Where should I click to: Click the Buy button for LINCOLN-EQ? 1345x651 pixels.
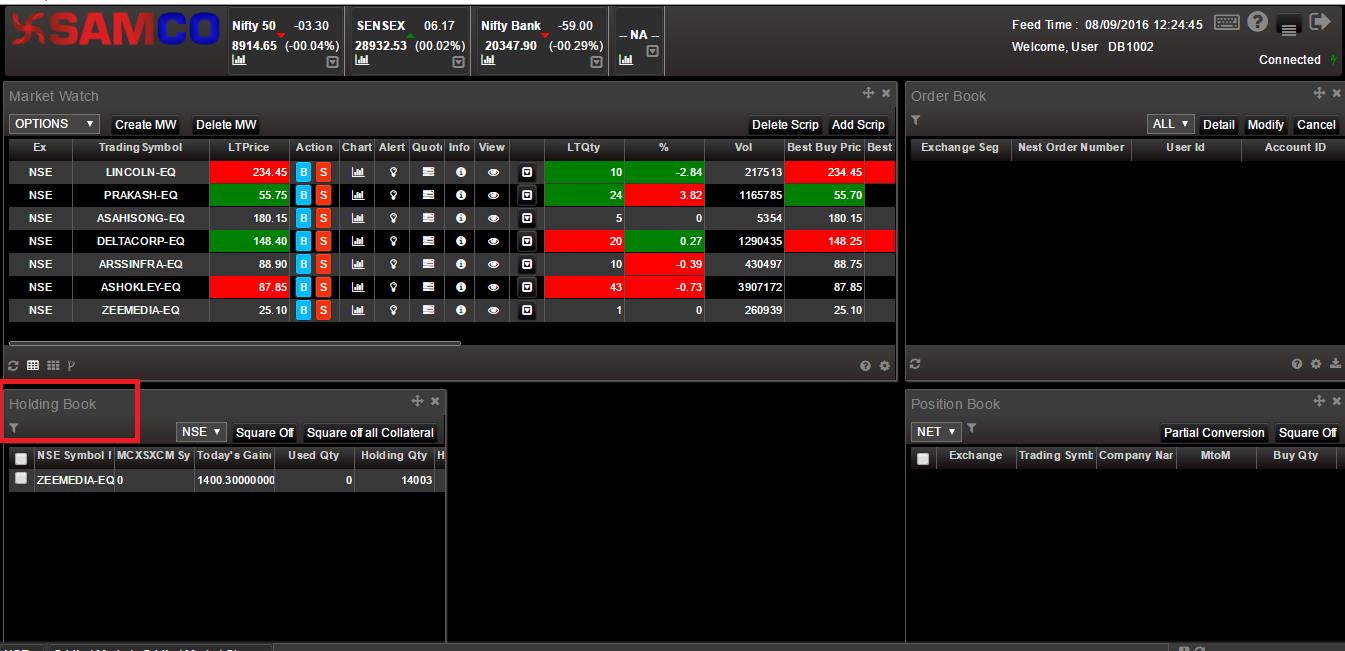(304, 172)
